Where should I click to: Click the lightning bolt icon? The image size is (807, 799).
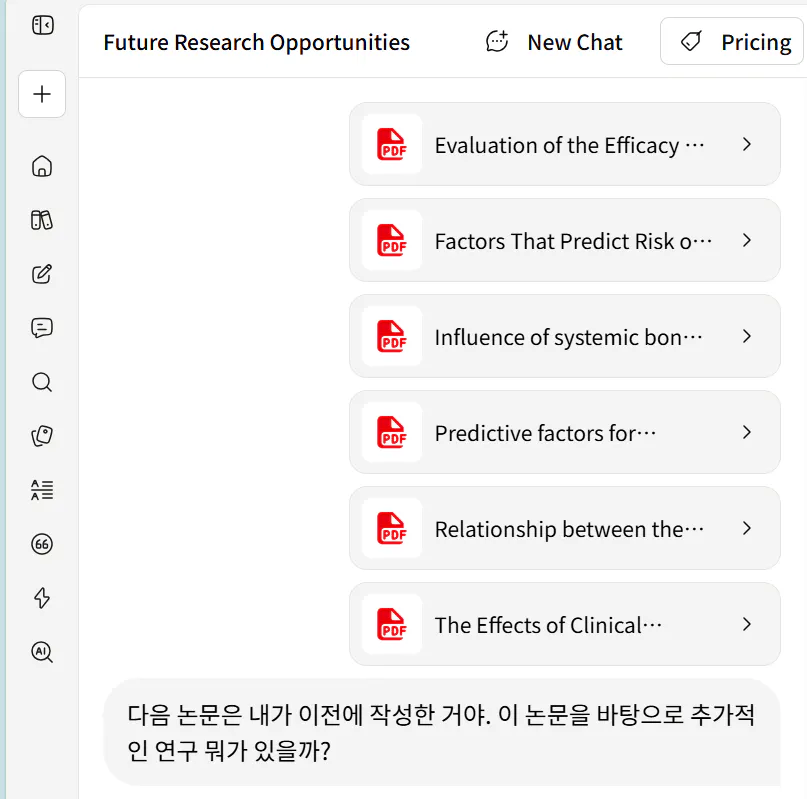pos(42,598)
